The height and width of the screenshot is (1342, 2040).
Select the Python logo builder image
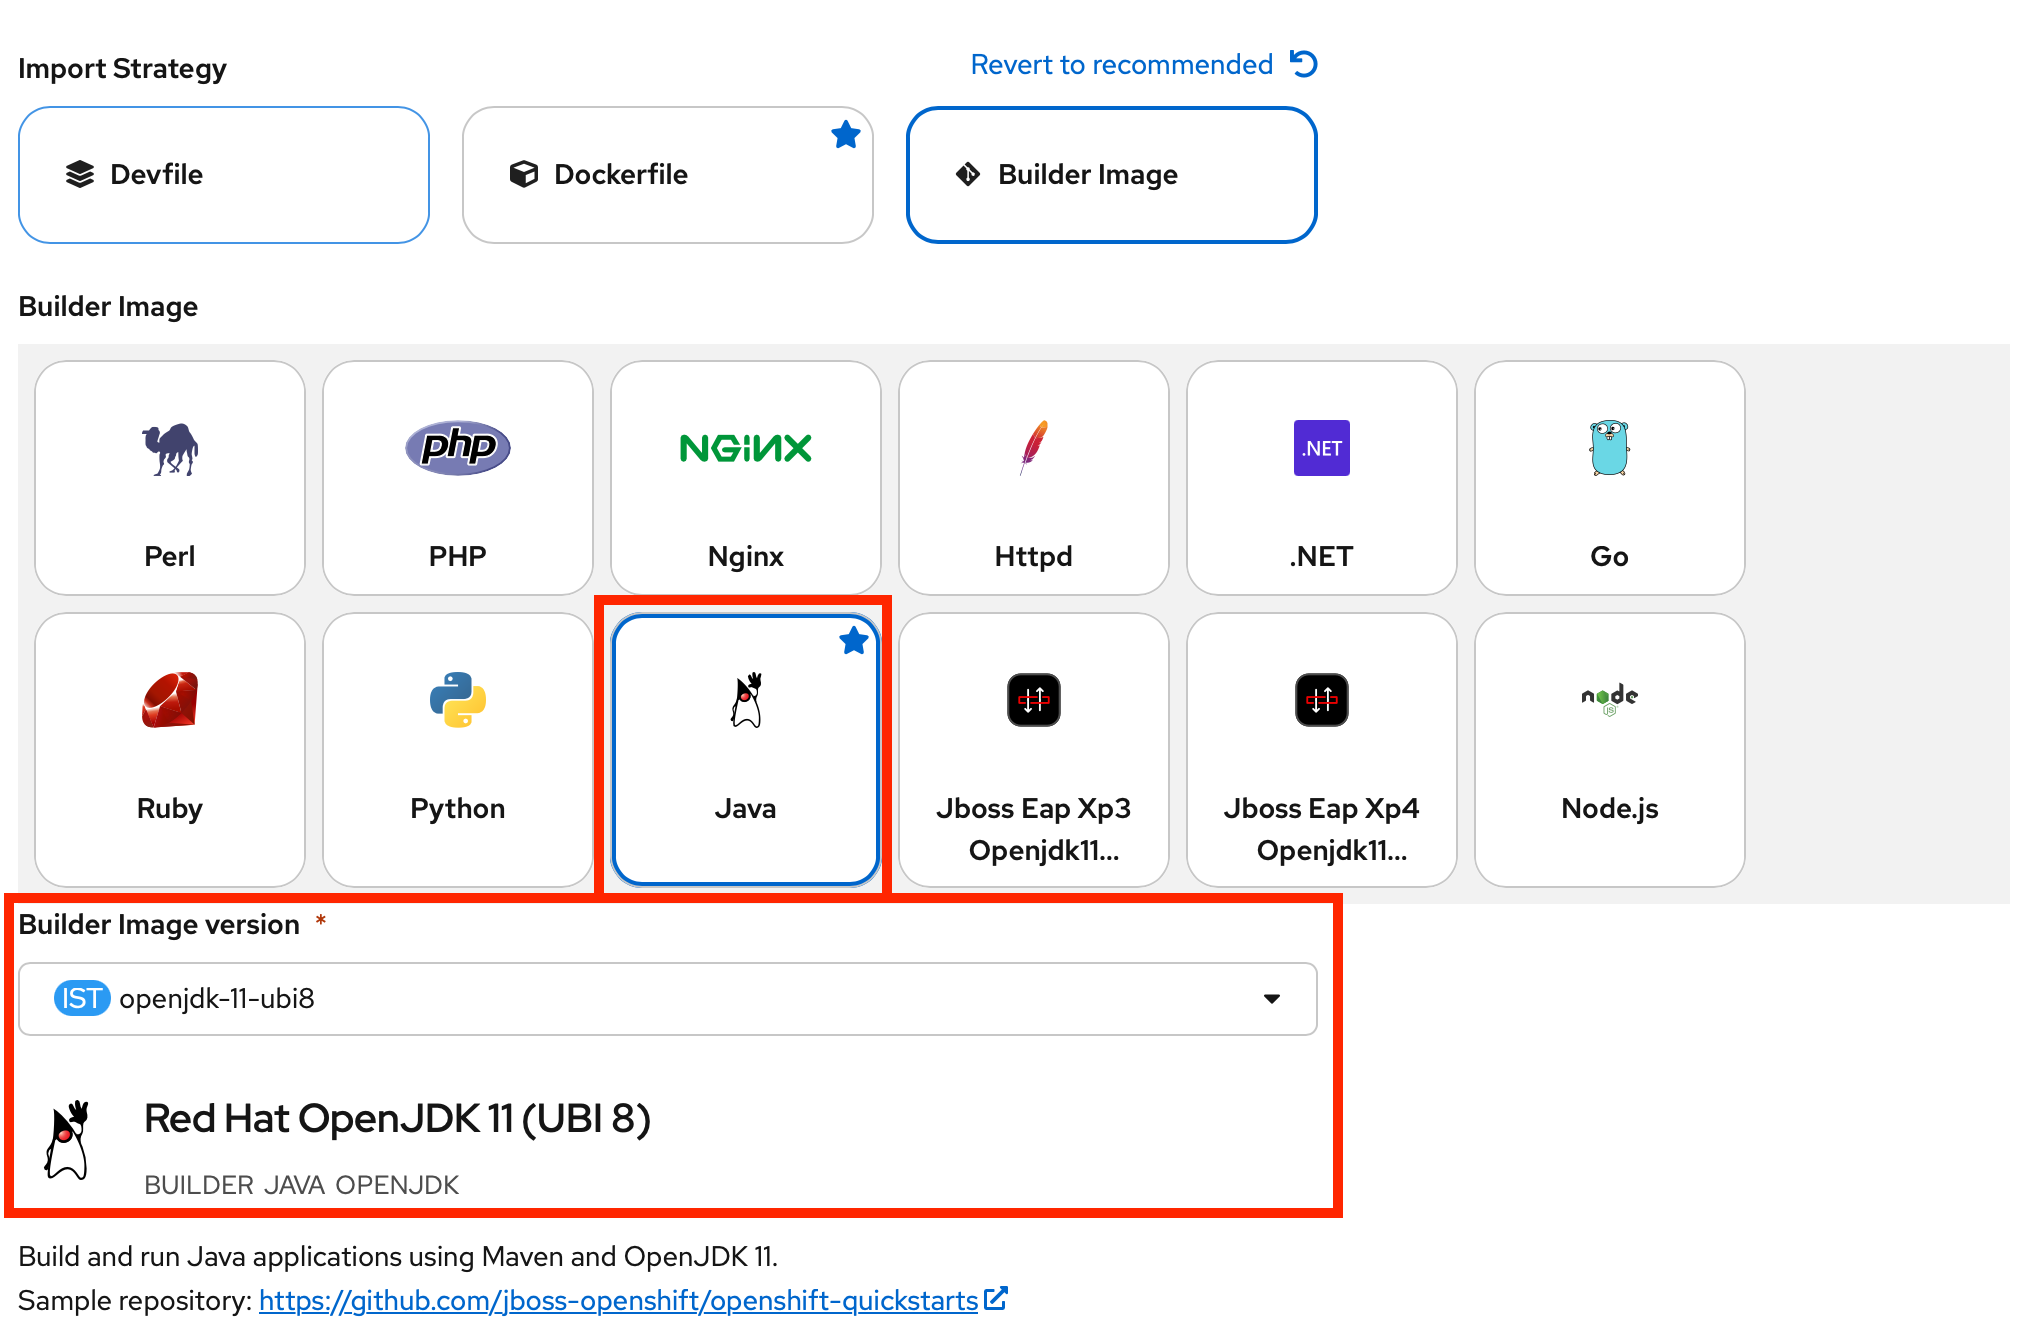458,700
